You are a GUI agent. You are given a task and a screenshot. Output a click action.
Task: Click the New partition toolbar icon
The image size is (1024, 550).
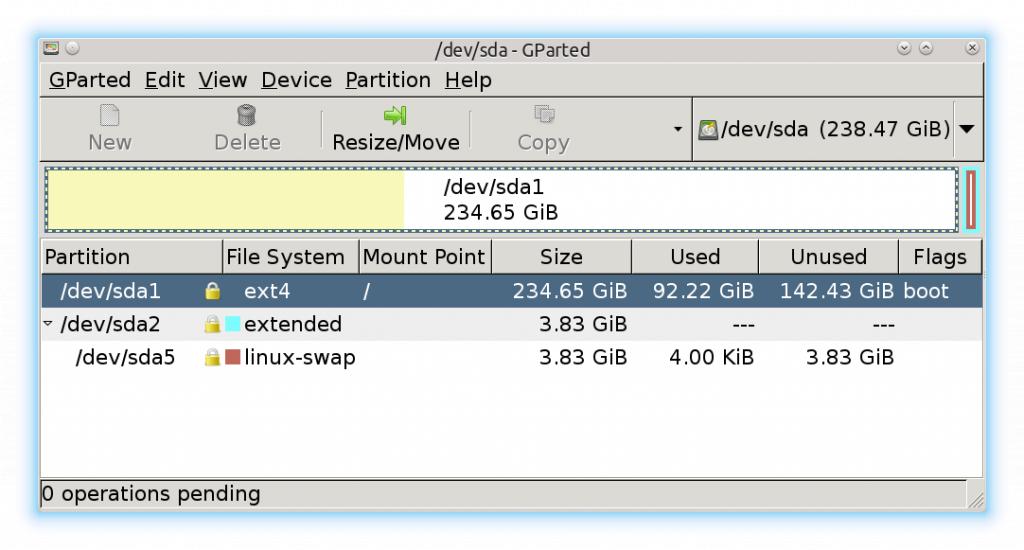(109, 116)
